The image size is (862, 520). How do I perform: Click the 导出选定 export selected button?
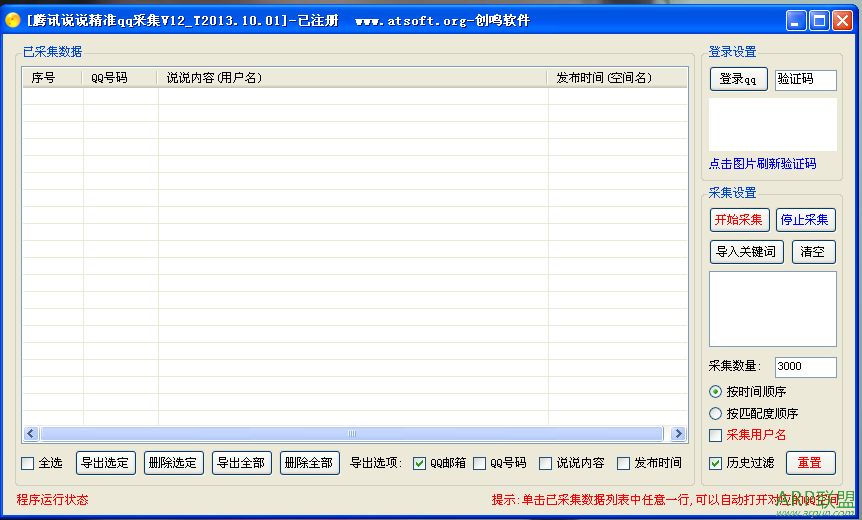coord(105,463)
